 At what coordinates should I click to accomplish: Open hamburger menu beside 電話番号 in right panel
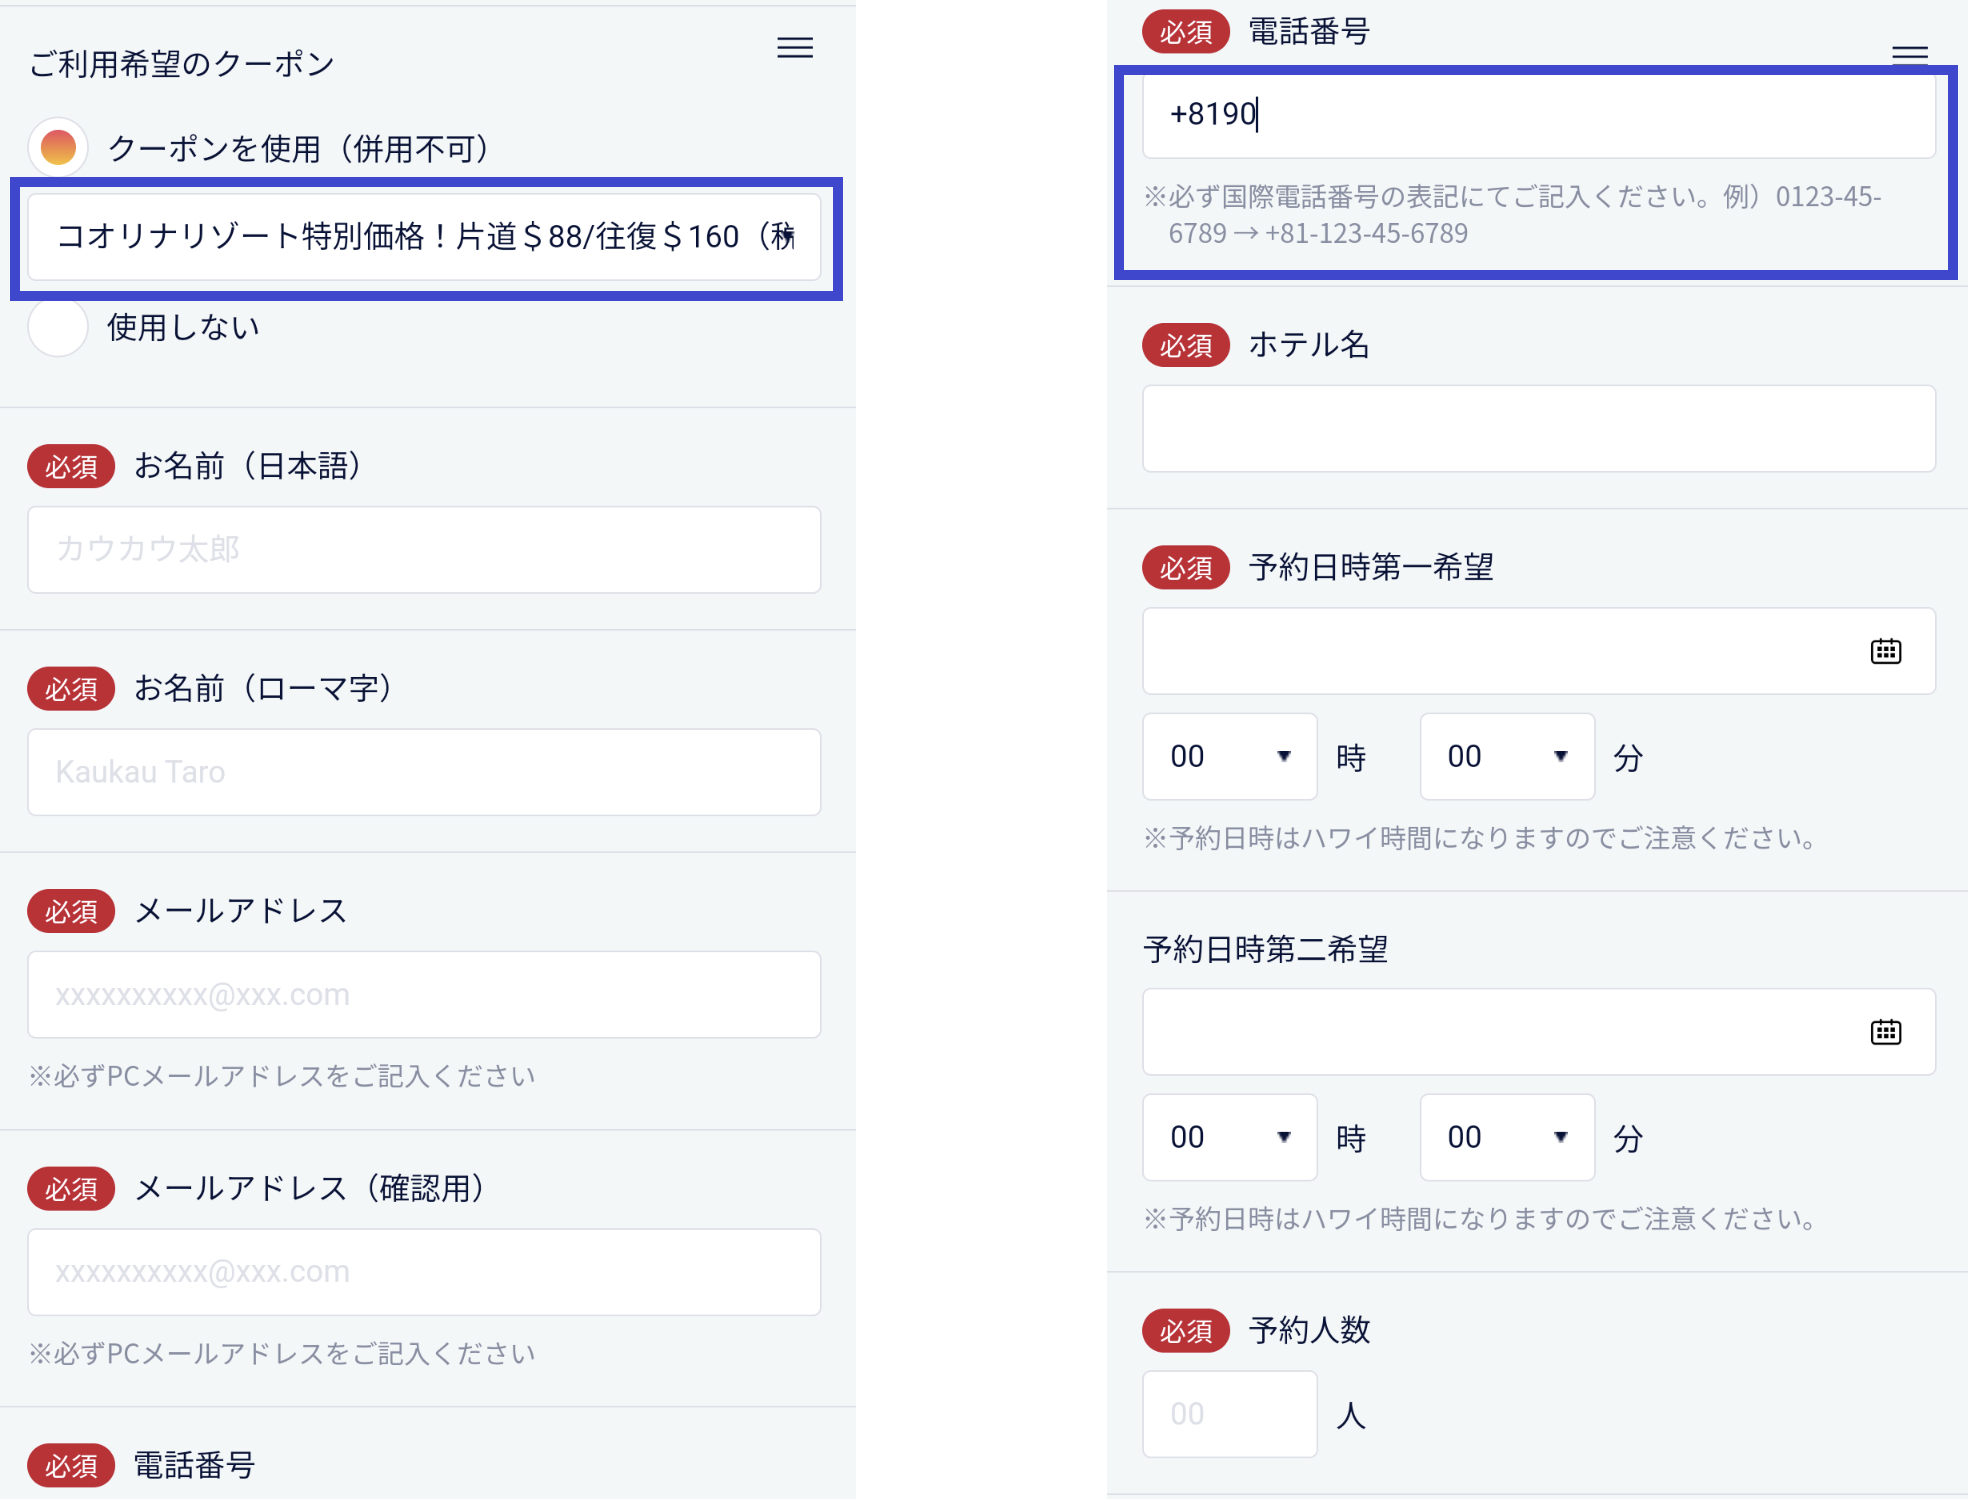click(x=1910, y=54)
